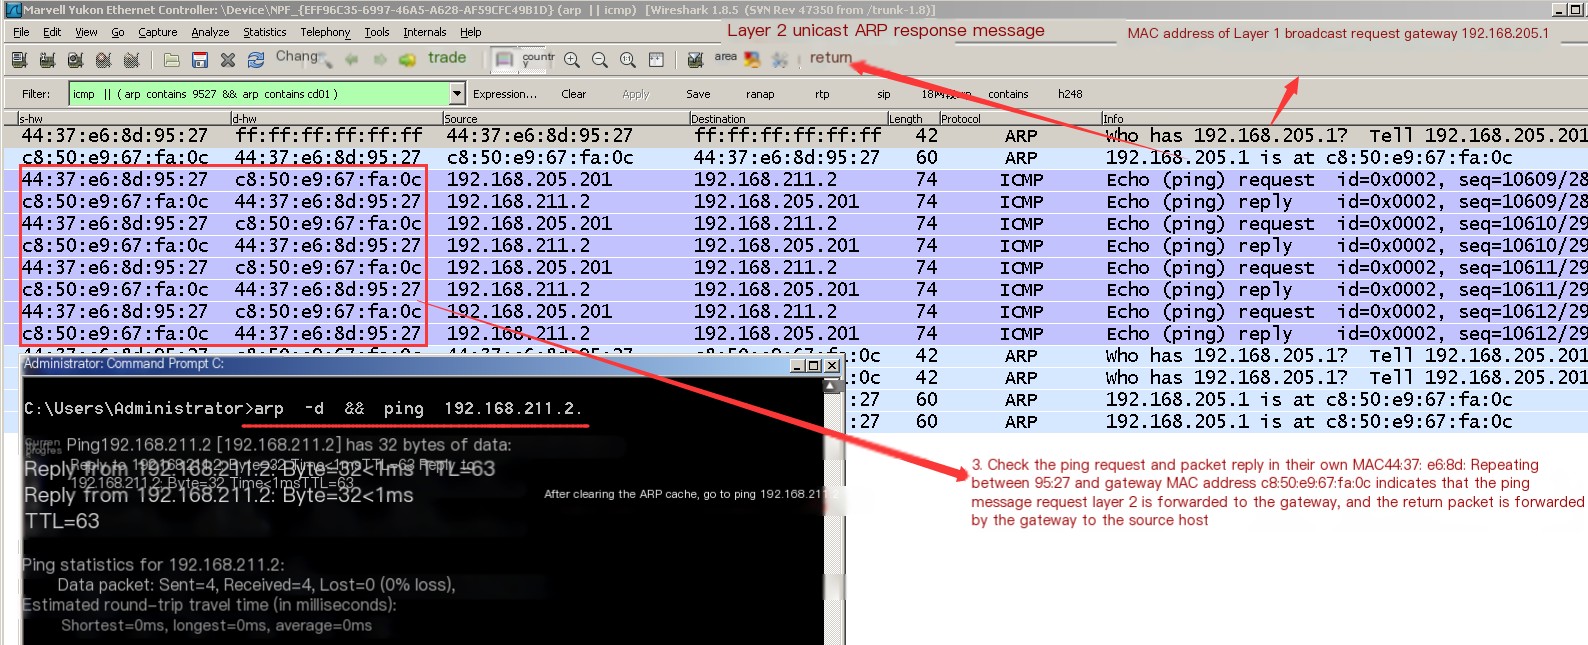Clear the display filter

pos(574,94)
